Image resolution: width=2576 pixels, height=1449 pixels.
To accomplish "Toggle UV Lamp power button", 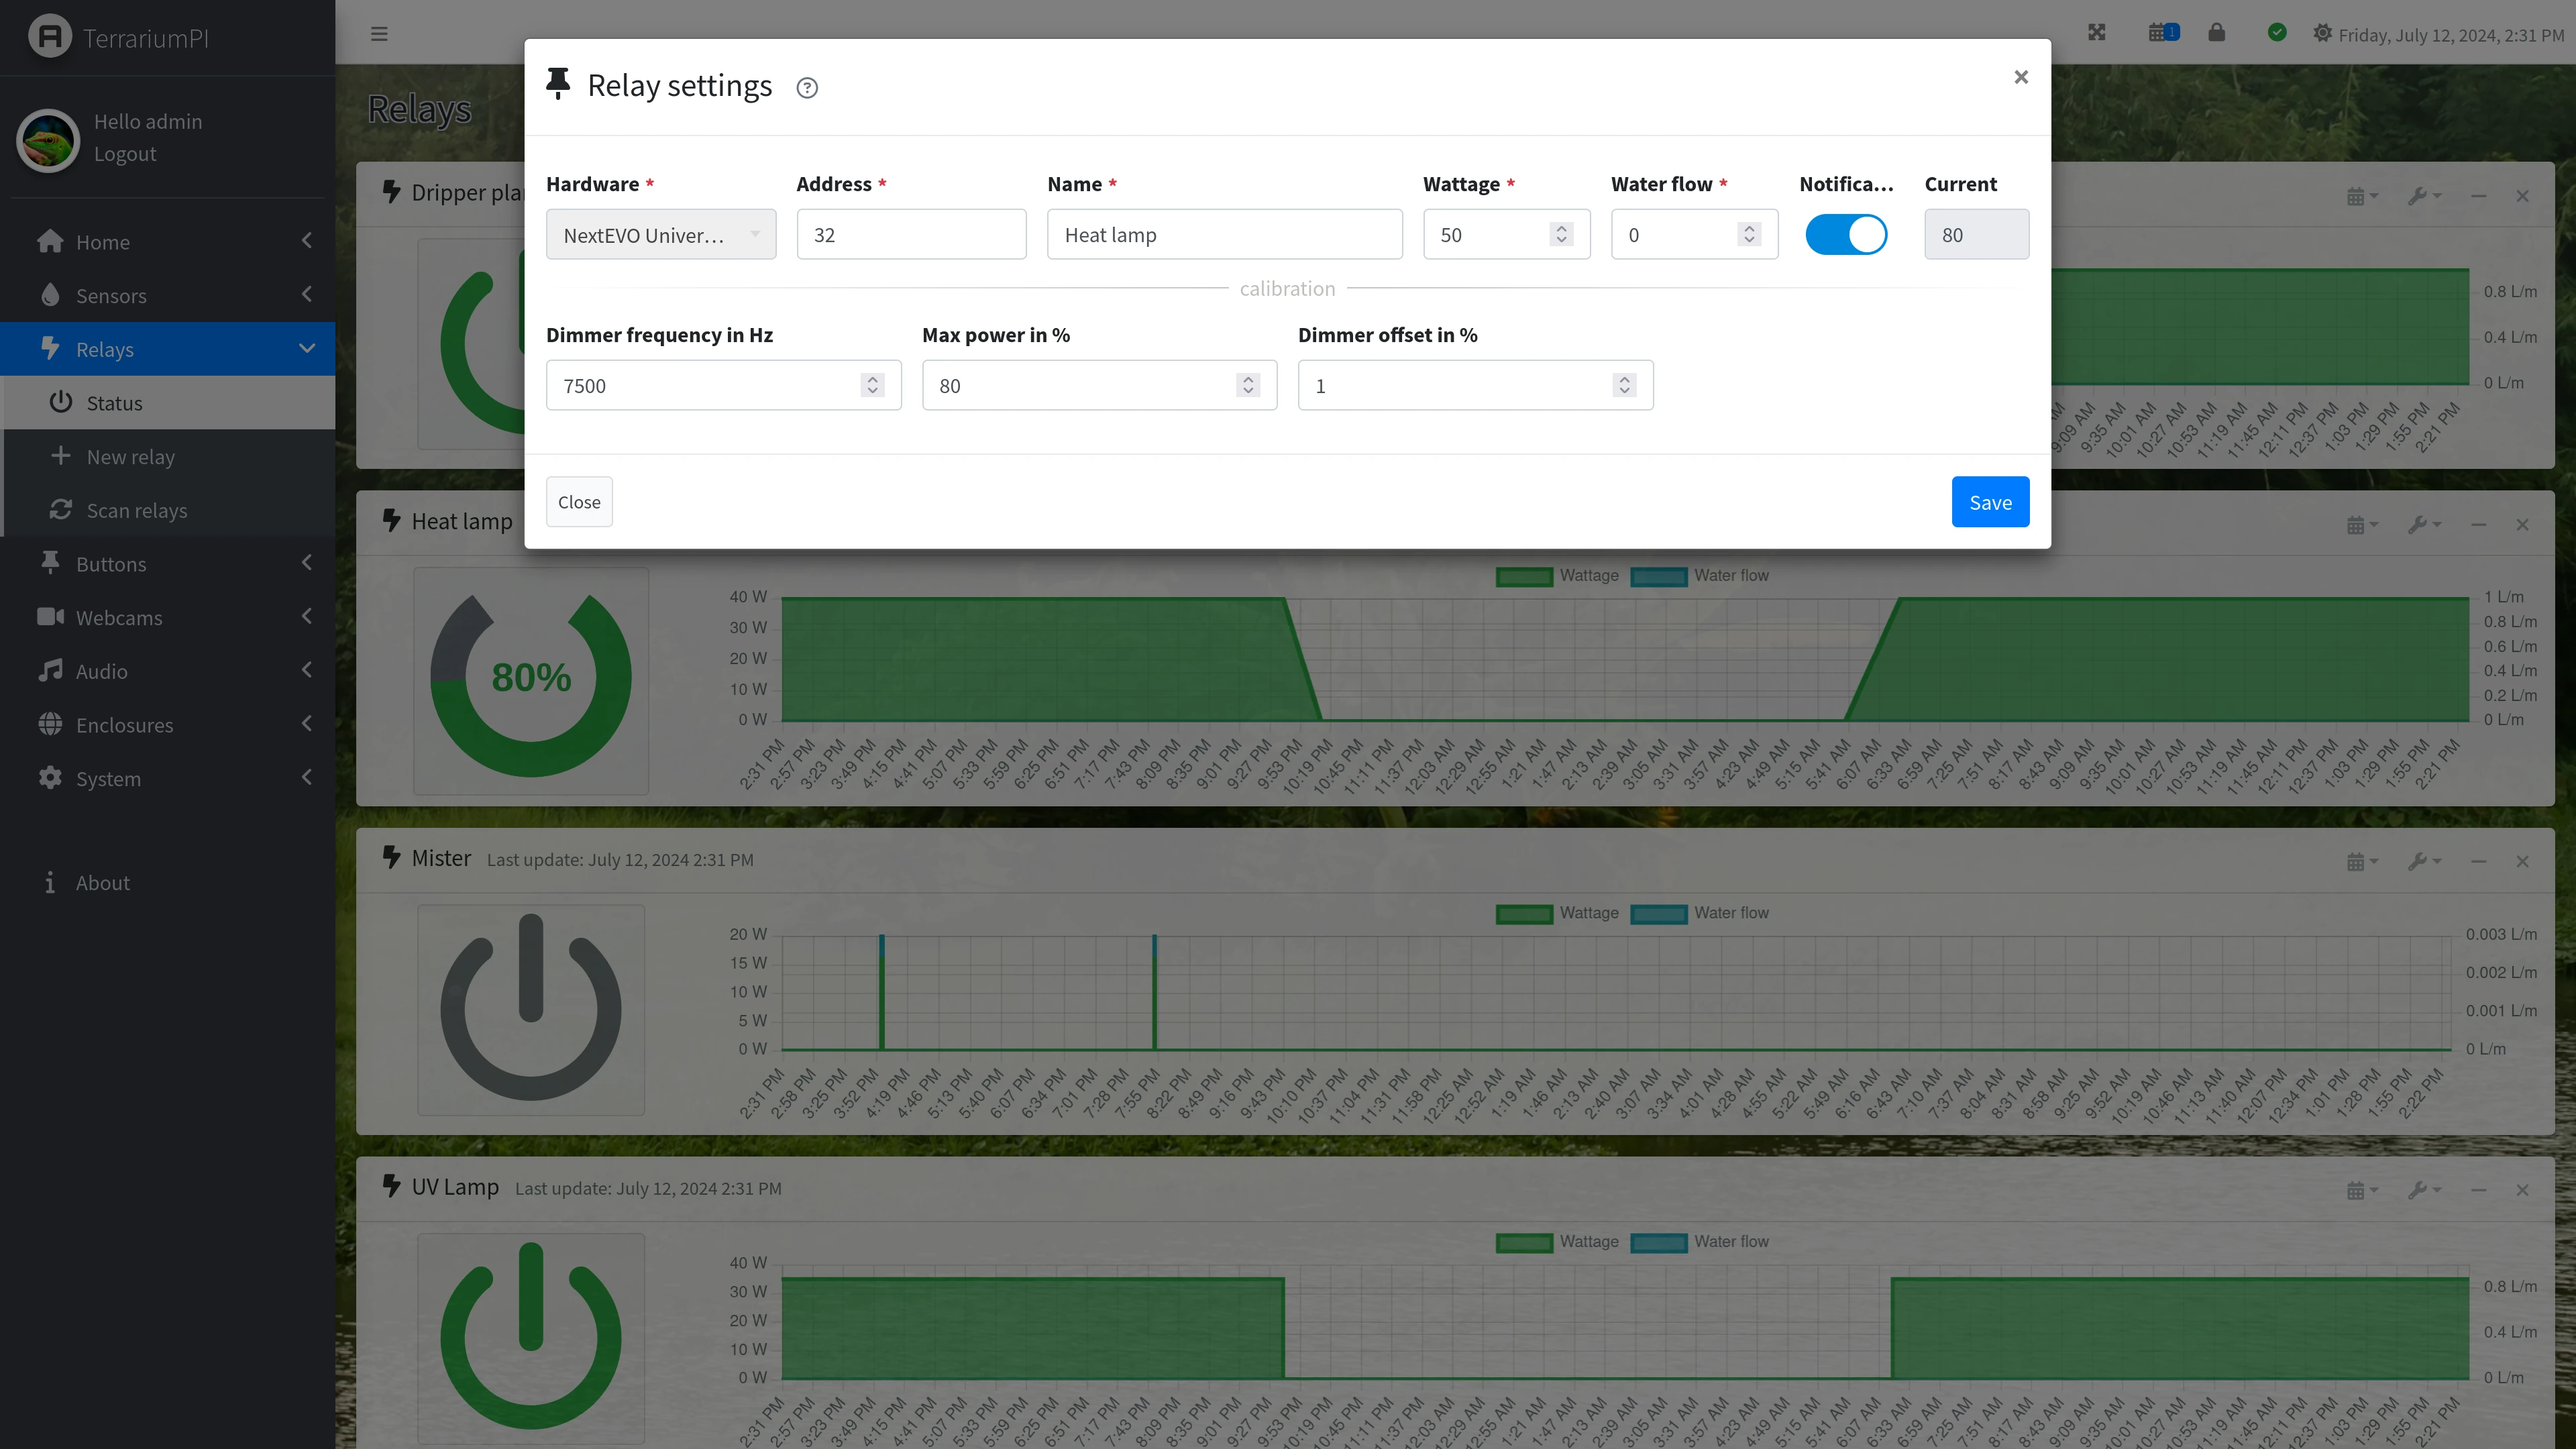I will coord(531,1337).
